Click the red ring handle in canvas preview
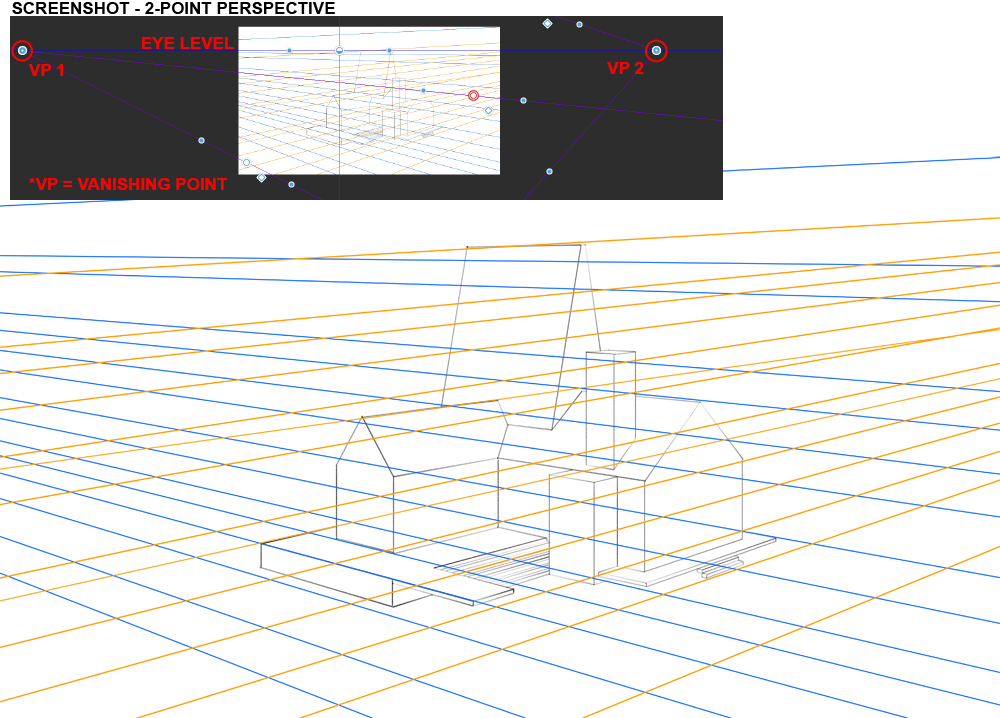 pyautogui.click(x=474, y=96)
